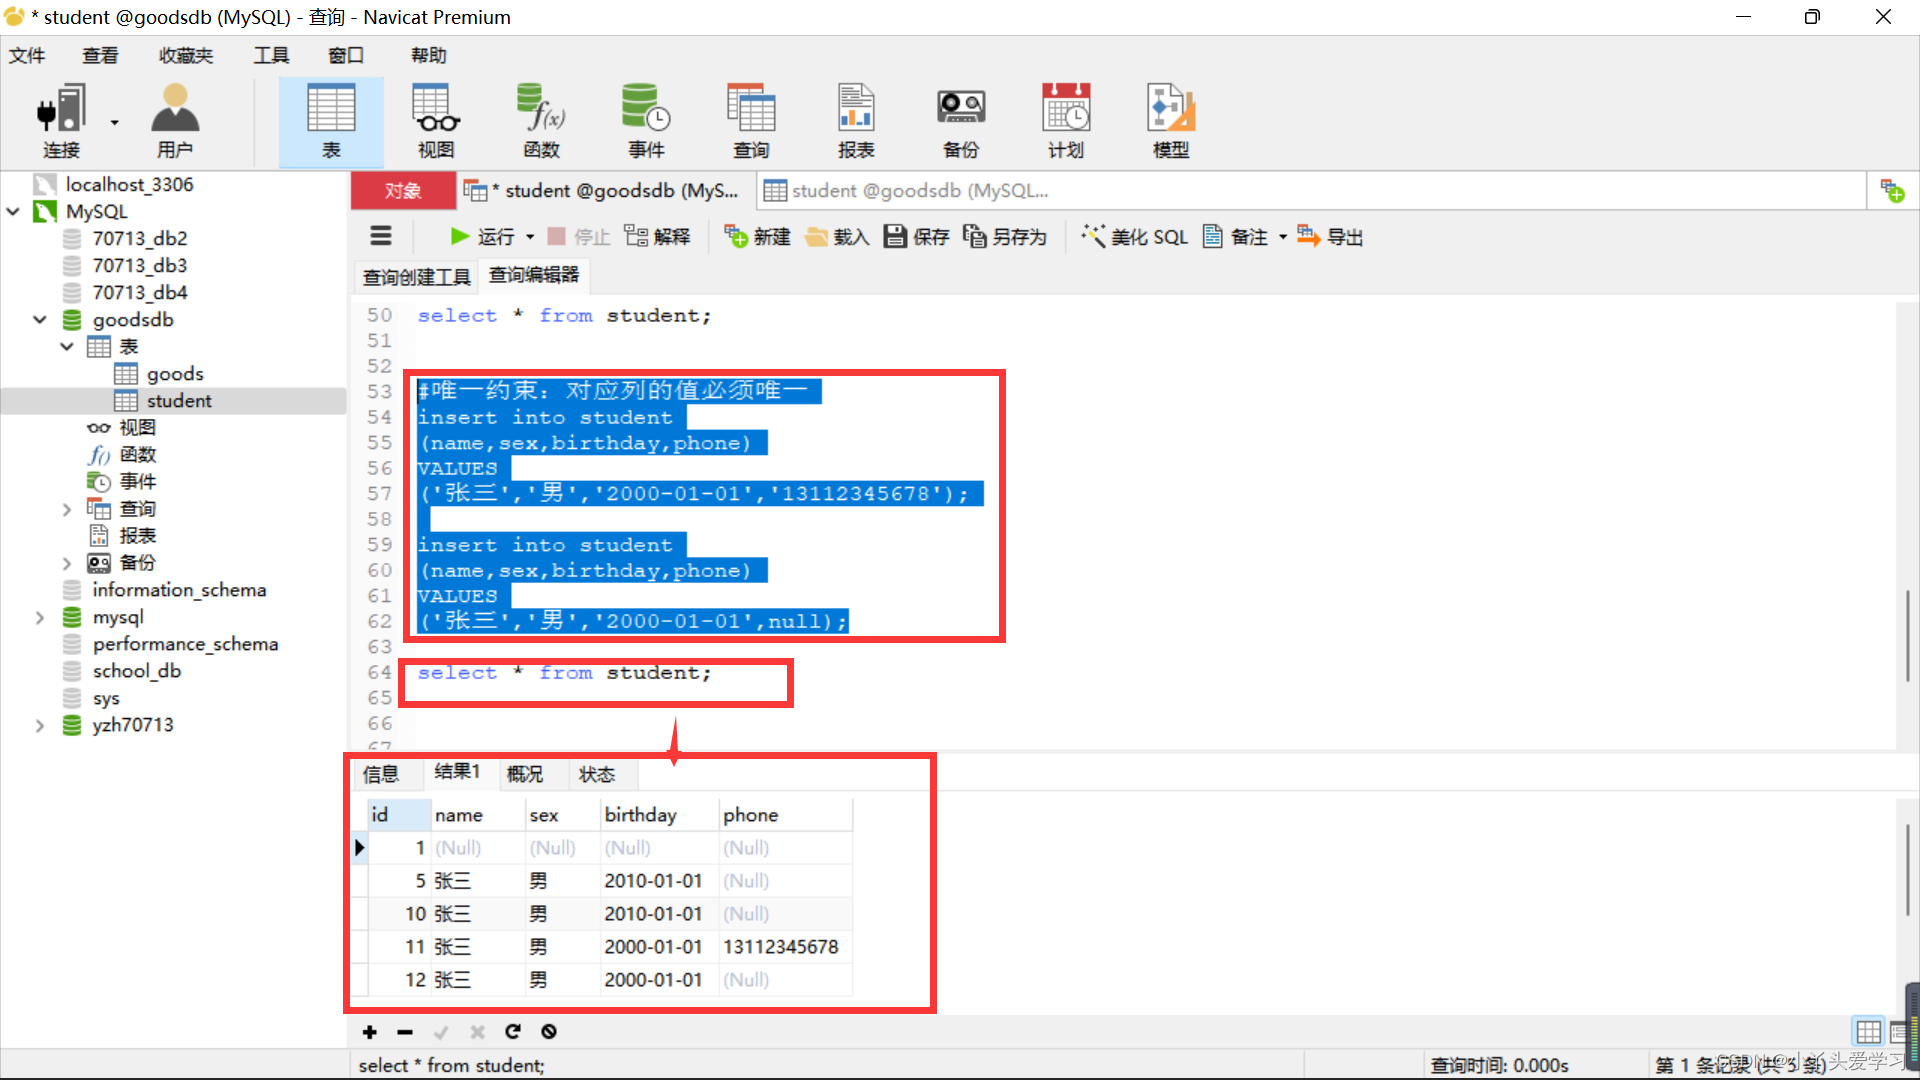Run the query with 运行 button
This screenshot has width=1920, height=1080.
click(483, 237)
